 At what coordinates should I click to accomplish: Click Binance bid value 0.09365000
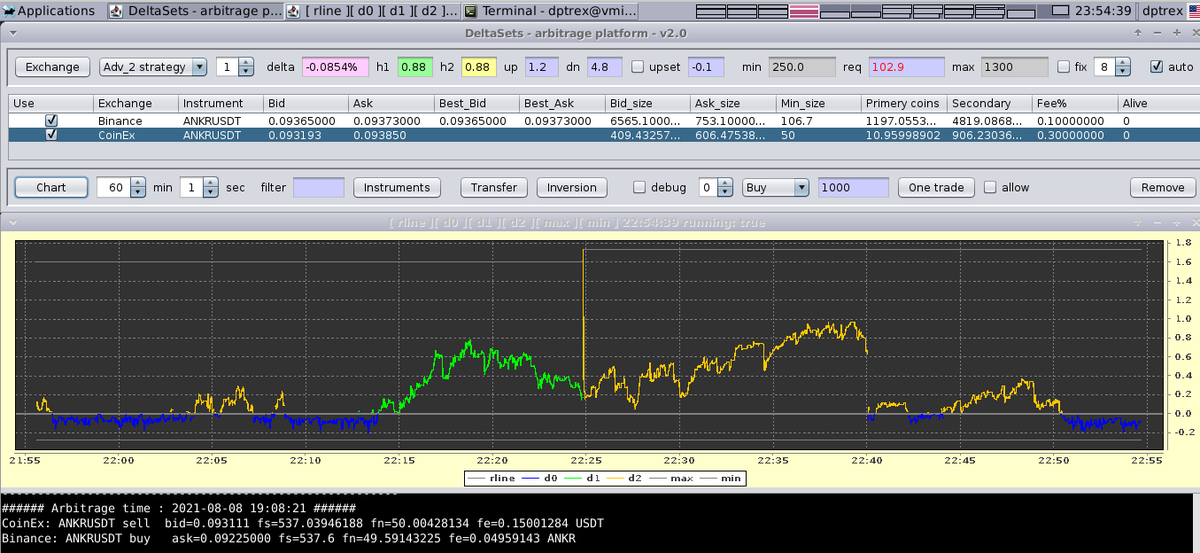click(x=307, y=120)
